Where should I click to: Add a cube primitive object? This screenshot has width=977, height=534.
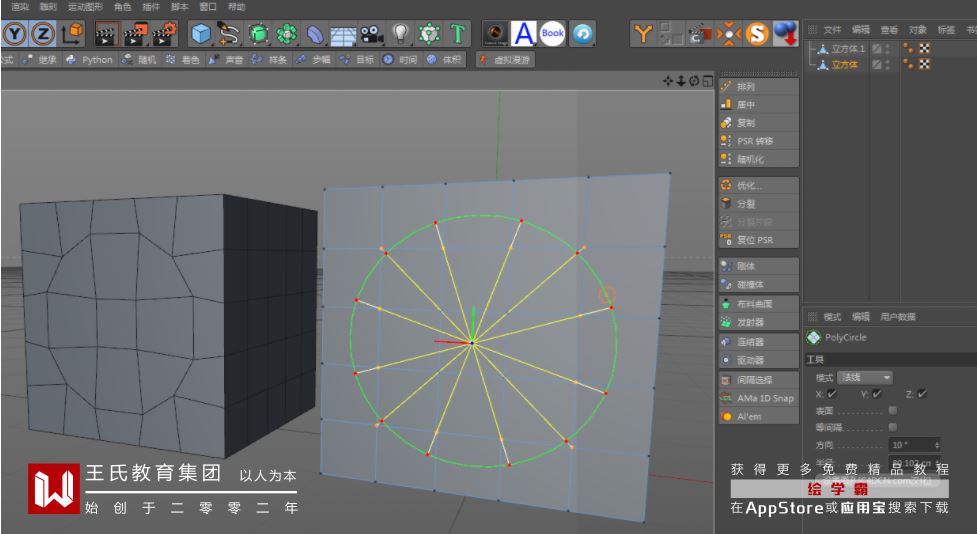click(x=201, y=34)
